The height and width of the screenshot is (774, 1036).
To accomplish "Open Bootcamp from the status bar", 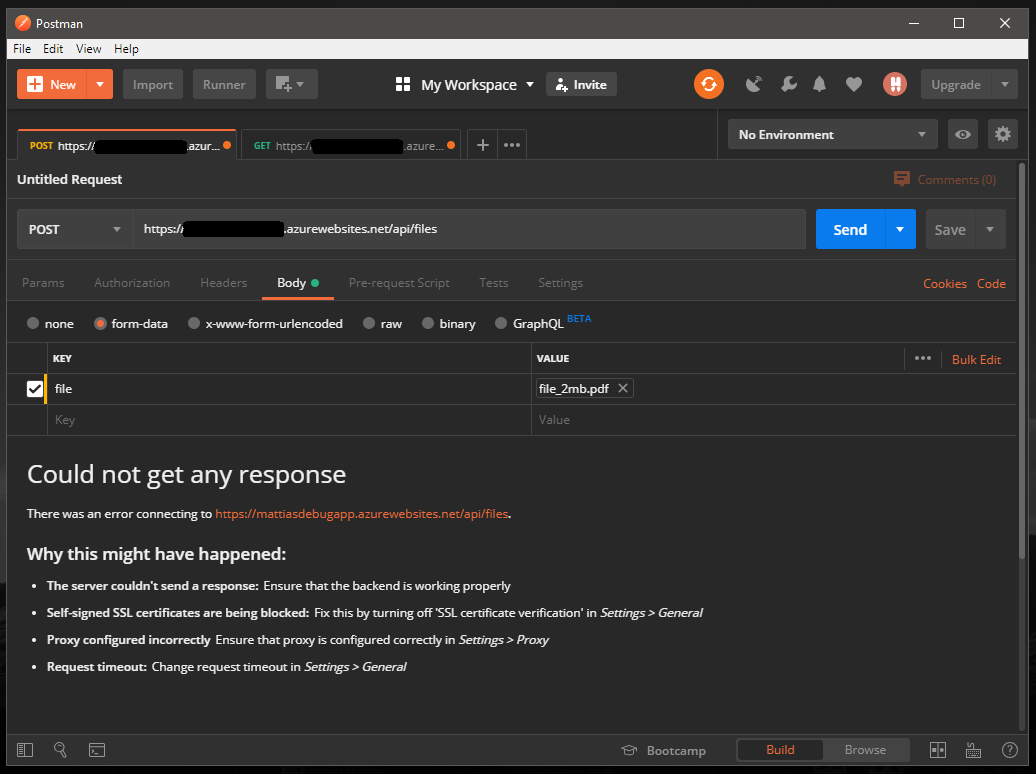I will tap(664, 750).
